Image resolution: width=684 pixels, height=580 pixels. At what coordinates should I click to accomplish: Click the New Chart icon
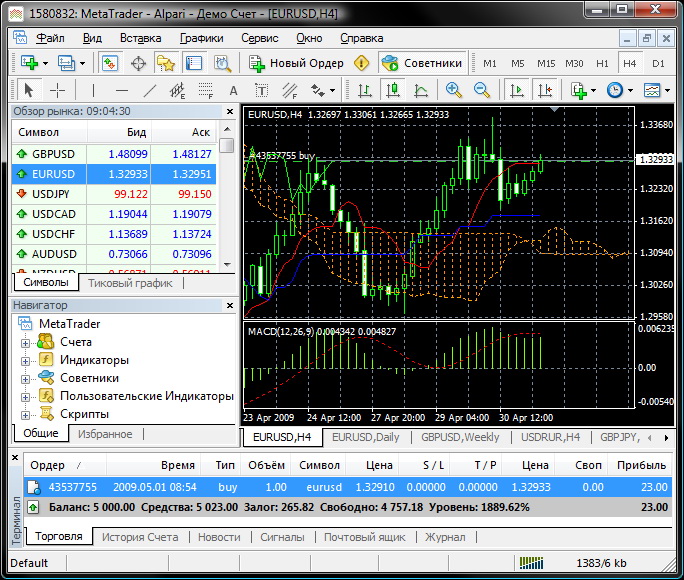point(29,63)
